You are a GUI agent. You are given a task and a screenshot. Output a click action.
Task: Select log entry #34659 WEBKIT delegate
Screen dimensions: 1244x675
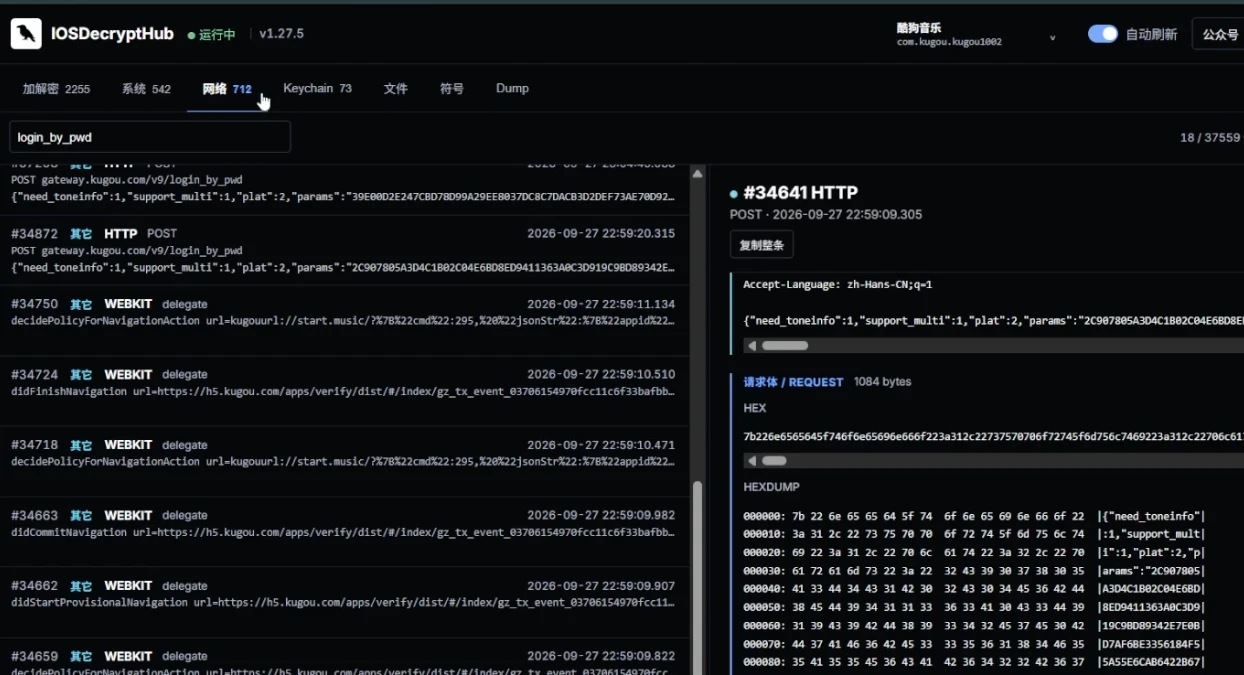coord(344,657)
